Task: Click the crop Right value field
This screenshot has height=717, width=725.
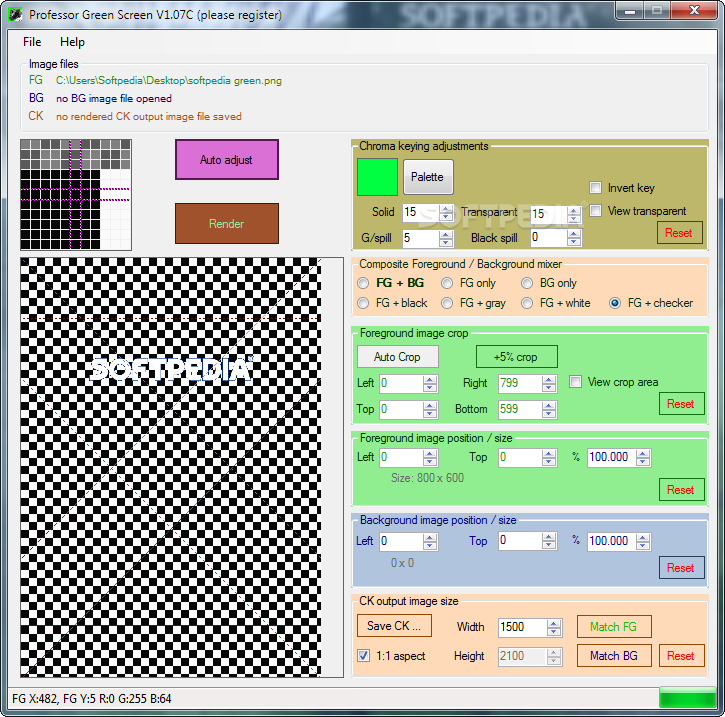Action: (x=520, y=383)
